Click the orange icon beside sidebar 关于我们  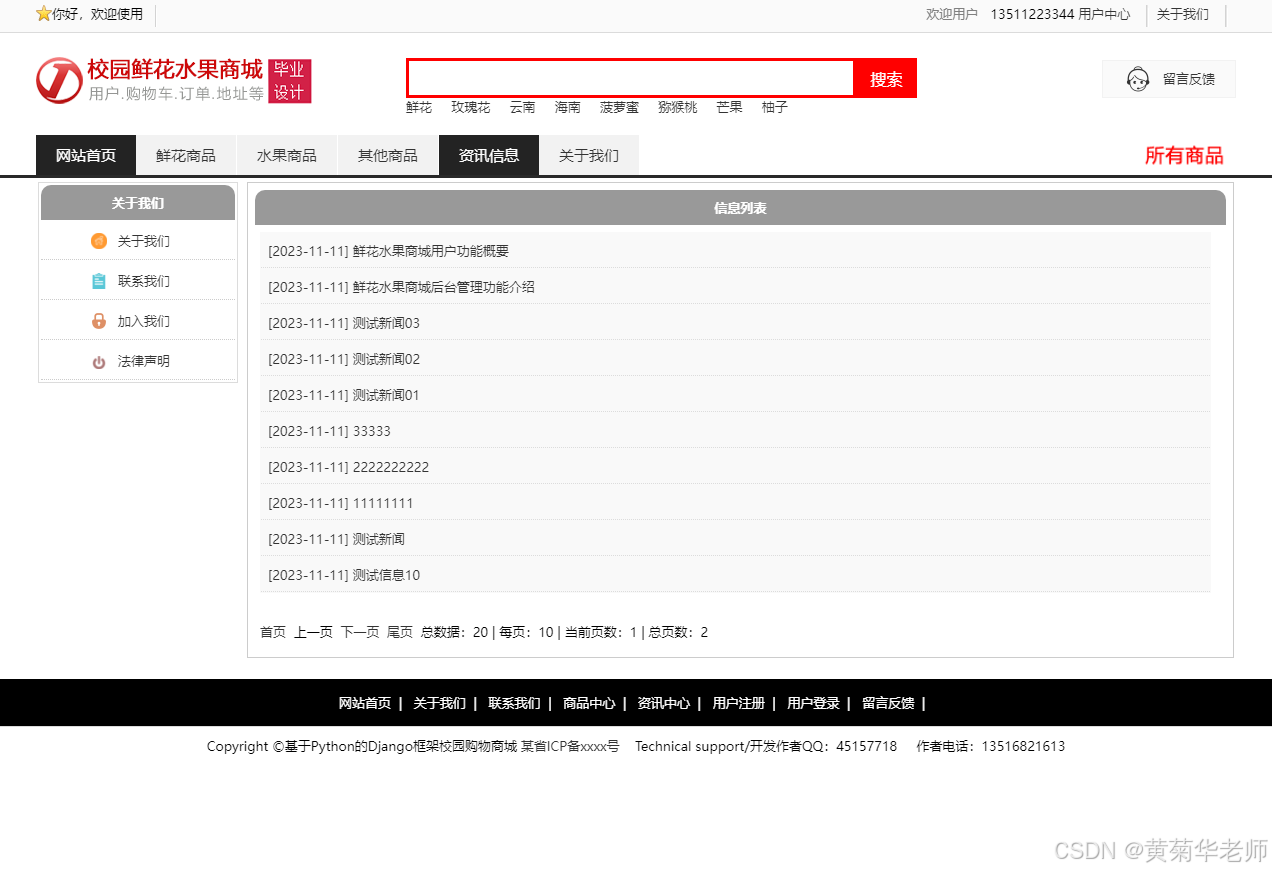tap(99, 241)
